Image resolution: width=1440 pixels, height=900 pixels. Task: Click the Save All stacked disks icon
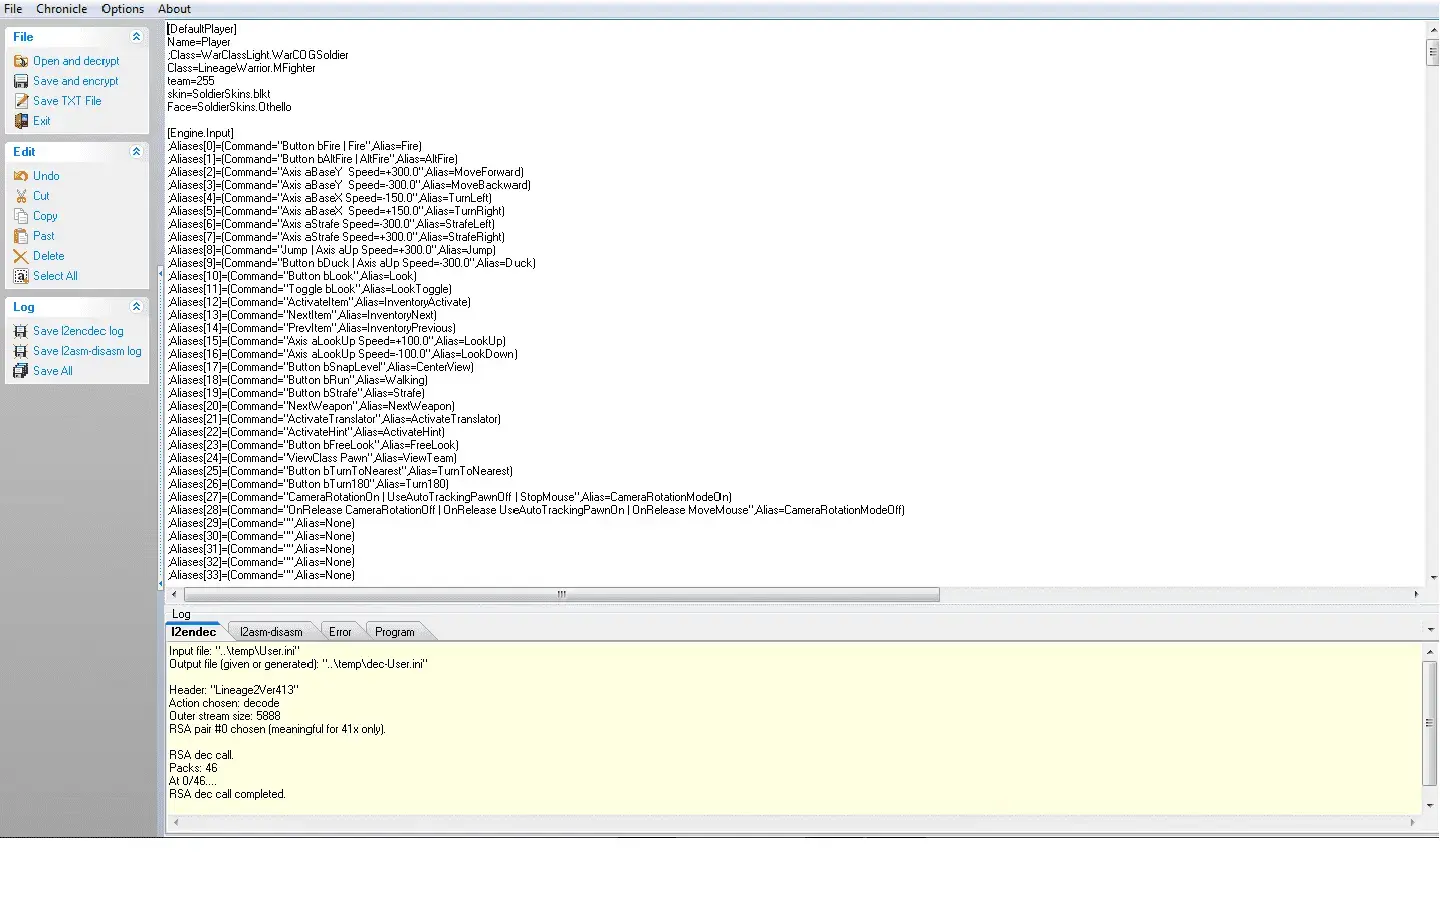point(21,371)
